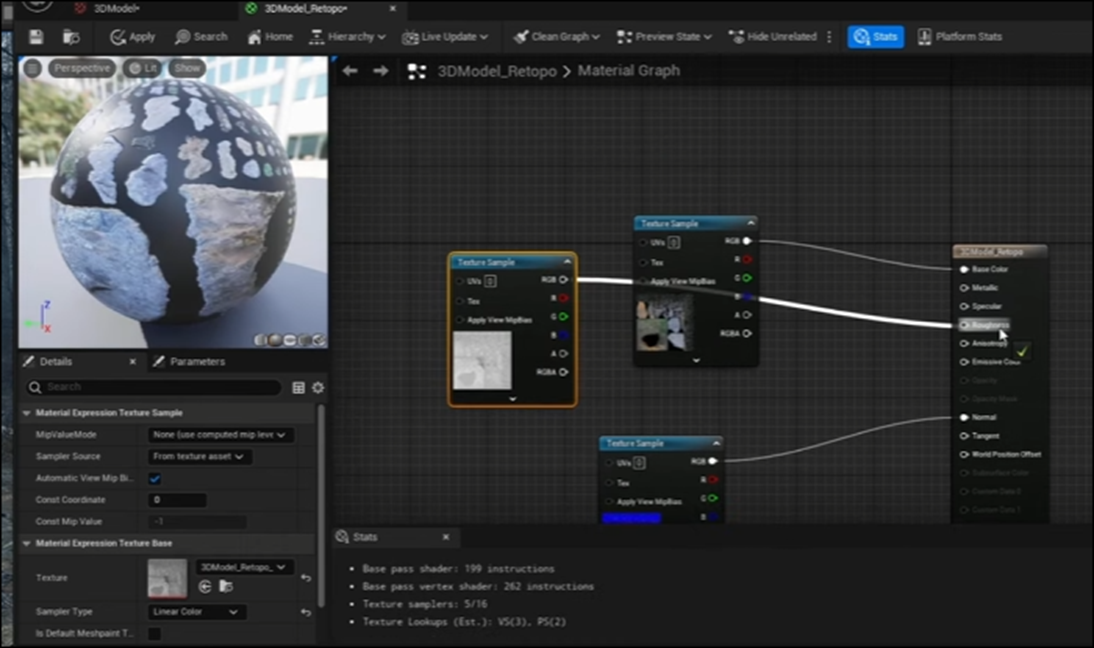Viewport: 1094px width, 648px height.
Task: Click the Browse to asset toolbar icon
Action: [x=70, y=37]
